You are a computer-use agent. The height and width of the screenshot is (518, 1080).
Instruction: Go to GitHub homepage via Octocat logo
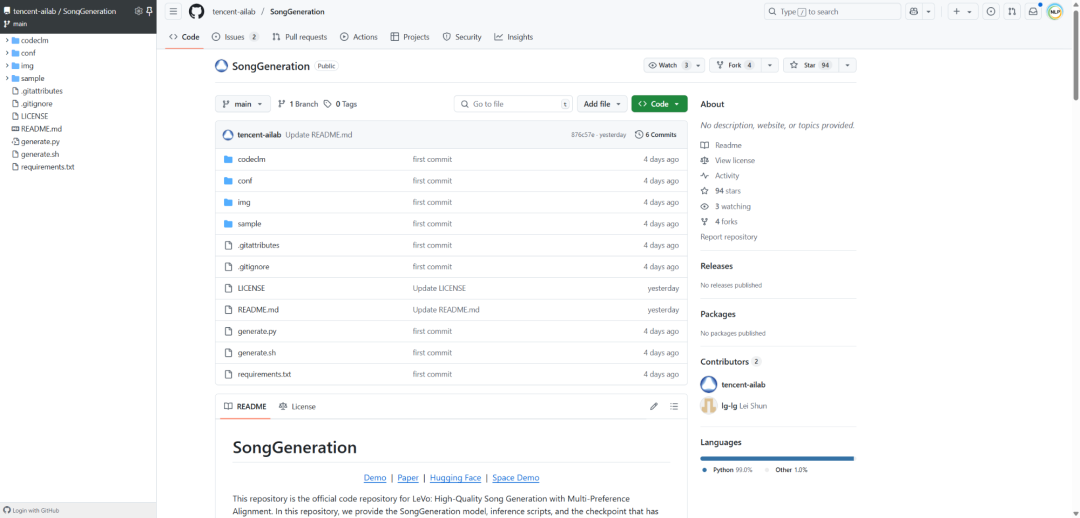196,12
